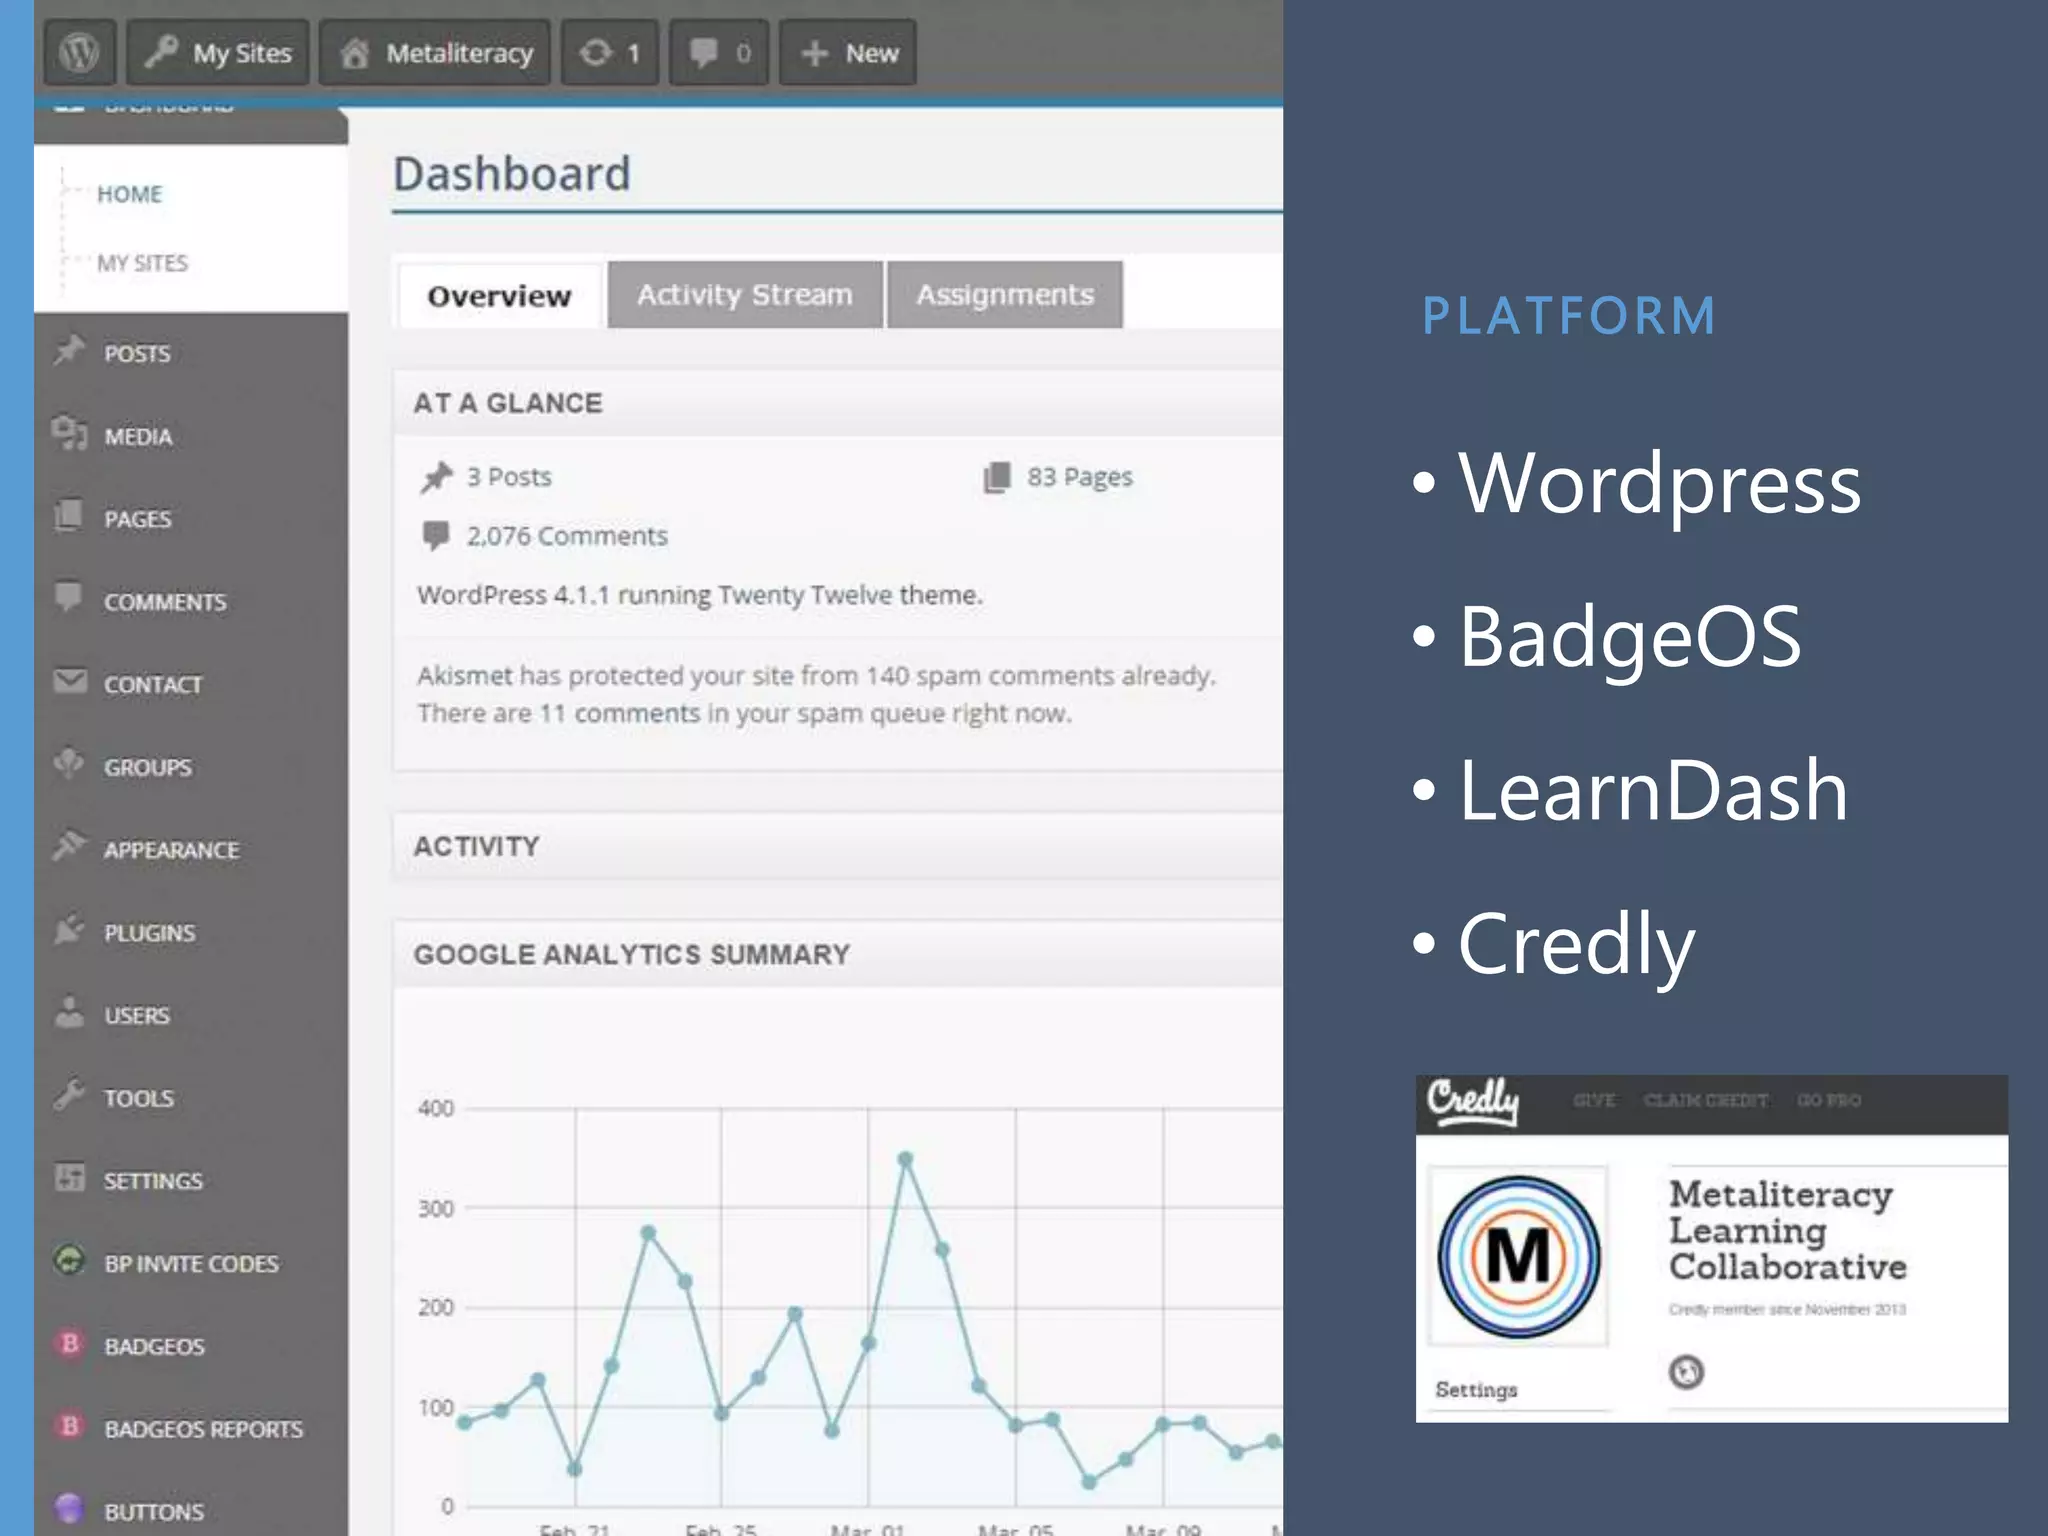Viewport: 2048px width, 1536px height.
Task: Open the Metaliteracy site menu
Action: [435, 52]
